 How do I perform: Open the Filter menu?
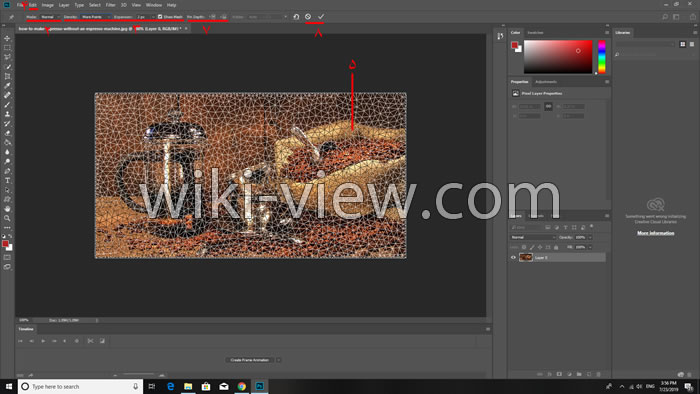pyautogui.click(x=110, y=5)
